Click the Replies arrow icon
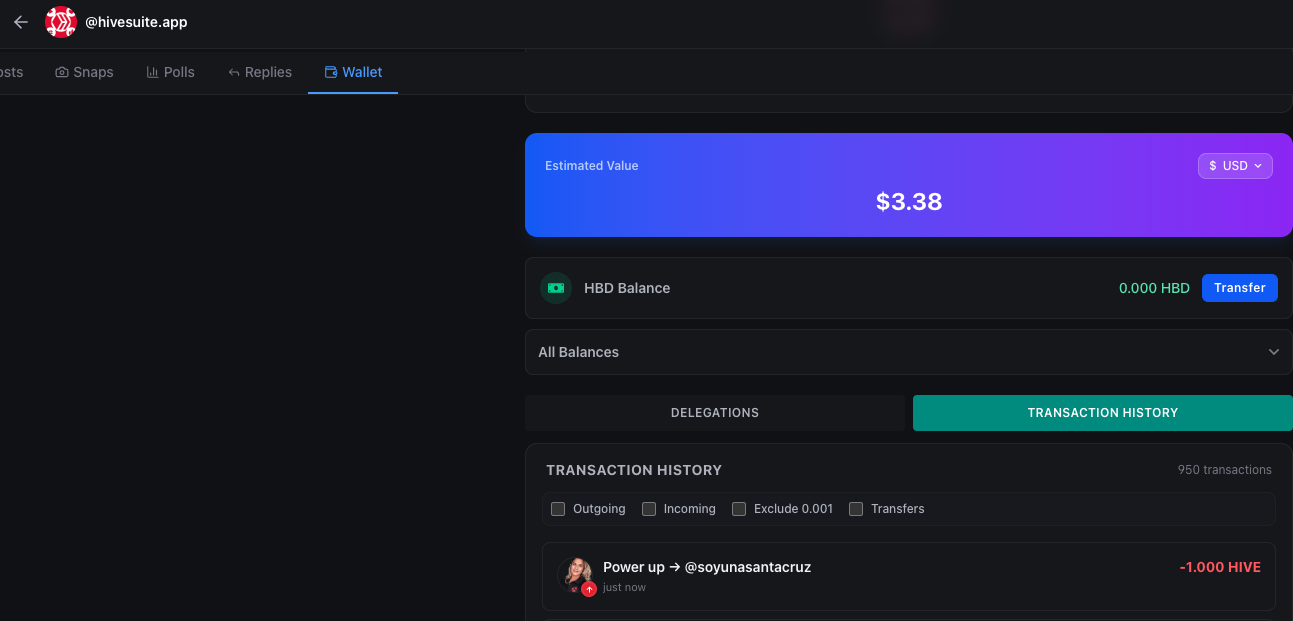The height and width of the screenshot is (621, 1293). point(234,72)
